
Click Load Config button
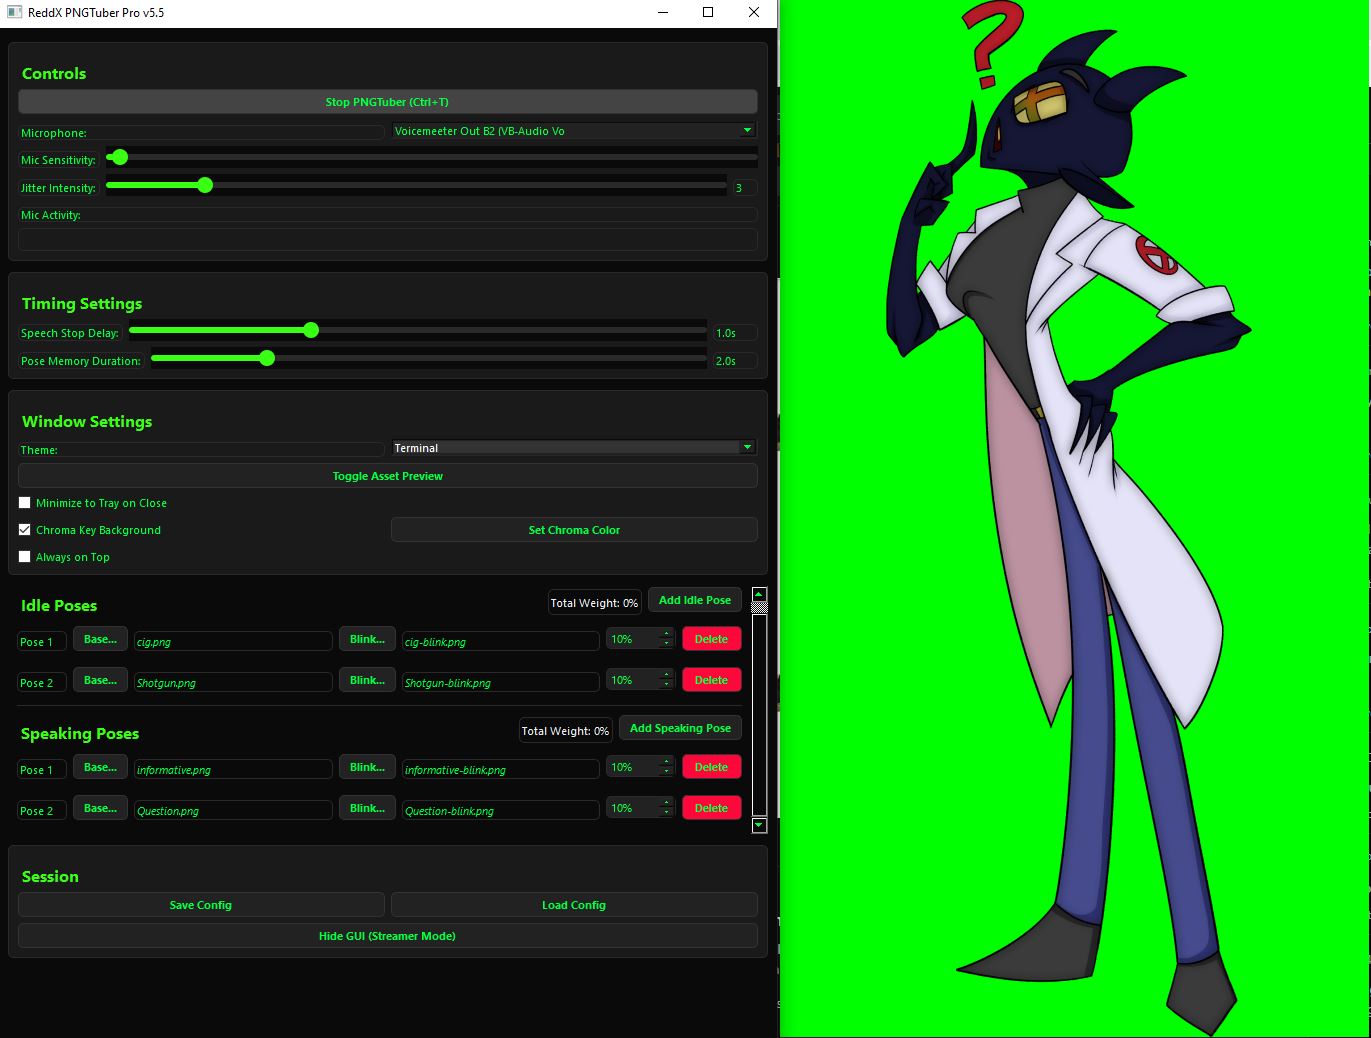tap(574, 905)
